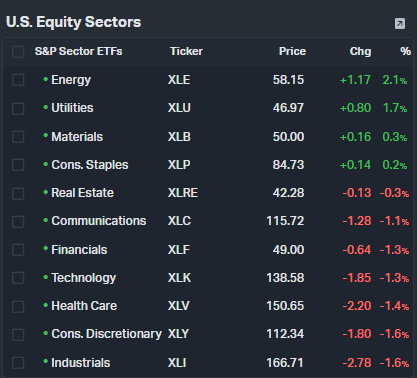
Task: Click the Energy percent 2.1%
Action: click(395, 80)
